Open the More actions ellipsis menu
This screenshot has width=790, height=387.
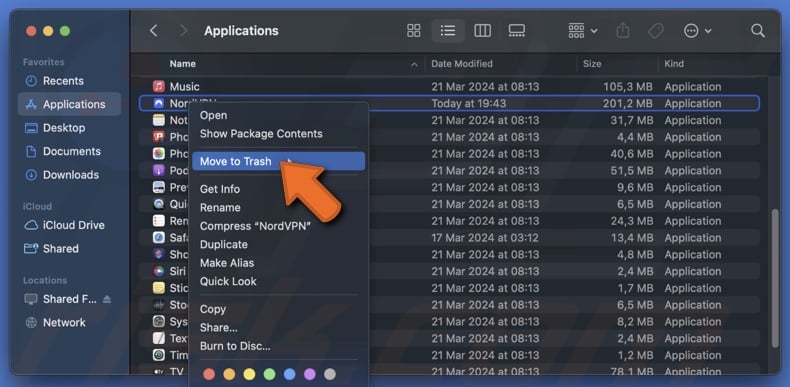coord(697,31)
